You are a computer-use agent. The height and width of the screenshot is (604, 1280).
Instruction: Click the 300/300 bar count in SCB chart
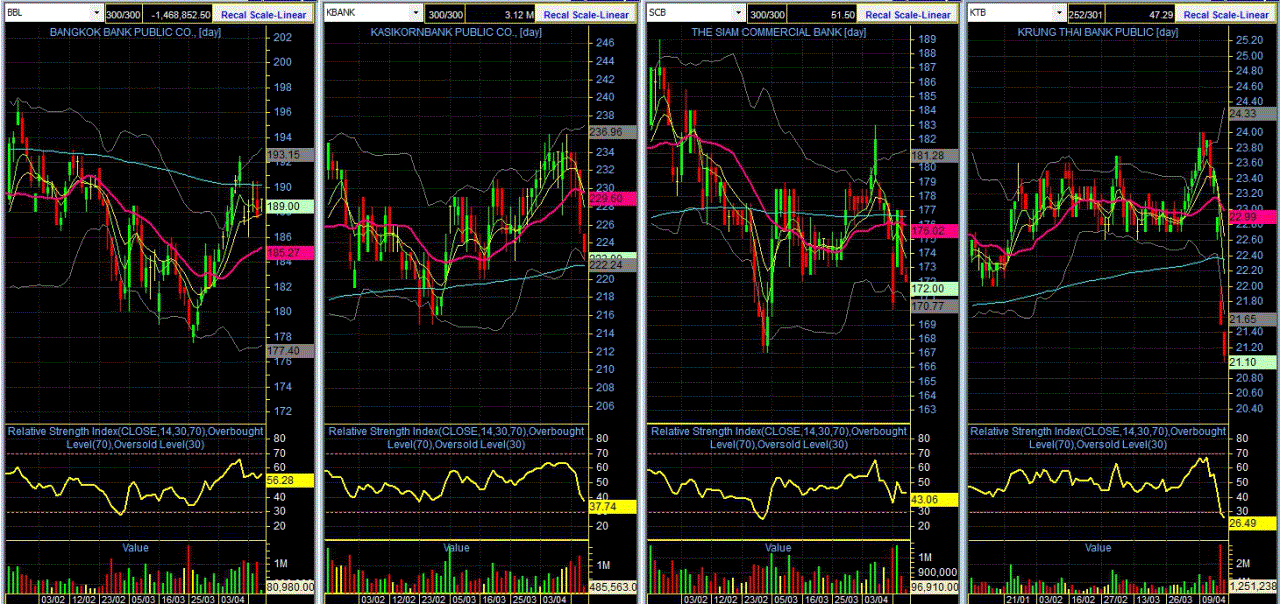click(766, 15)
